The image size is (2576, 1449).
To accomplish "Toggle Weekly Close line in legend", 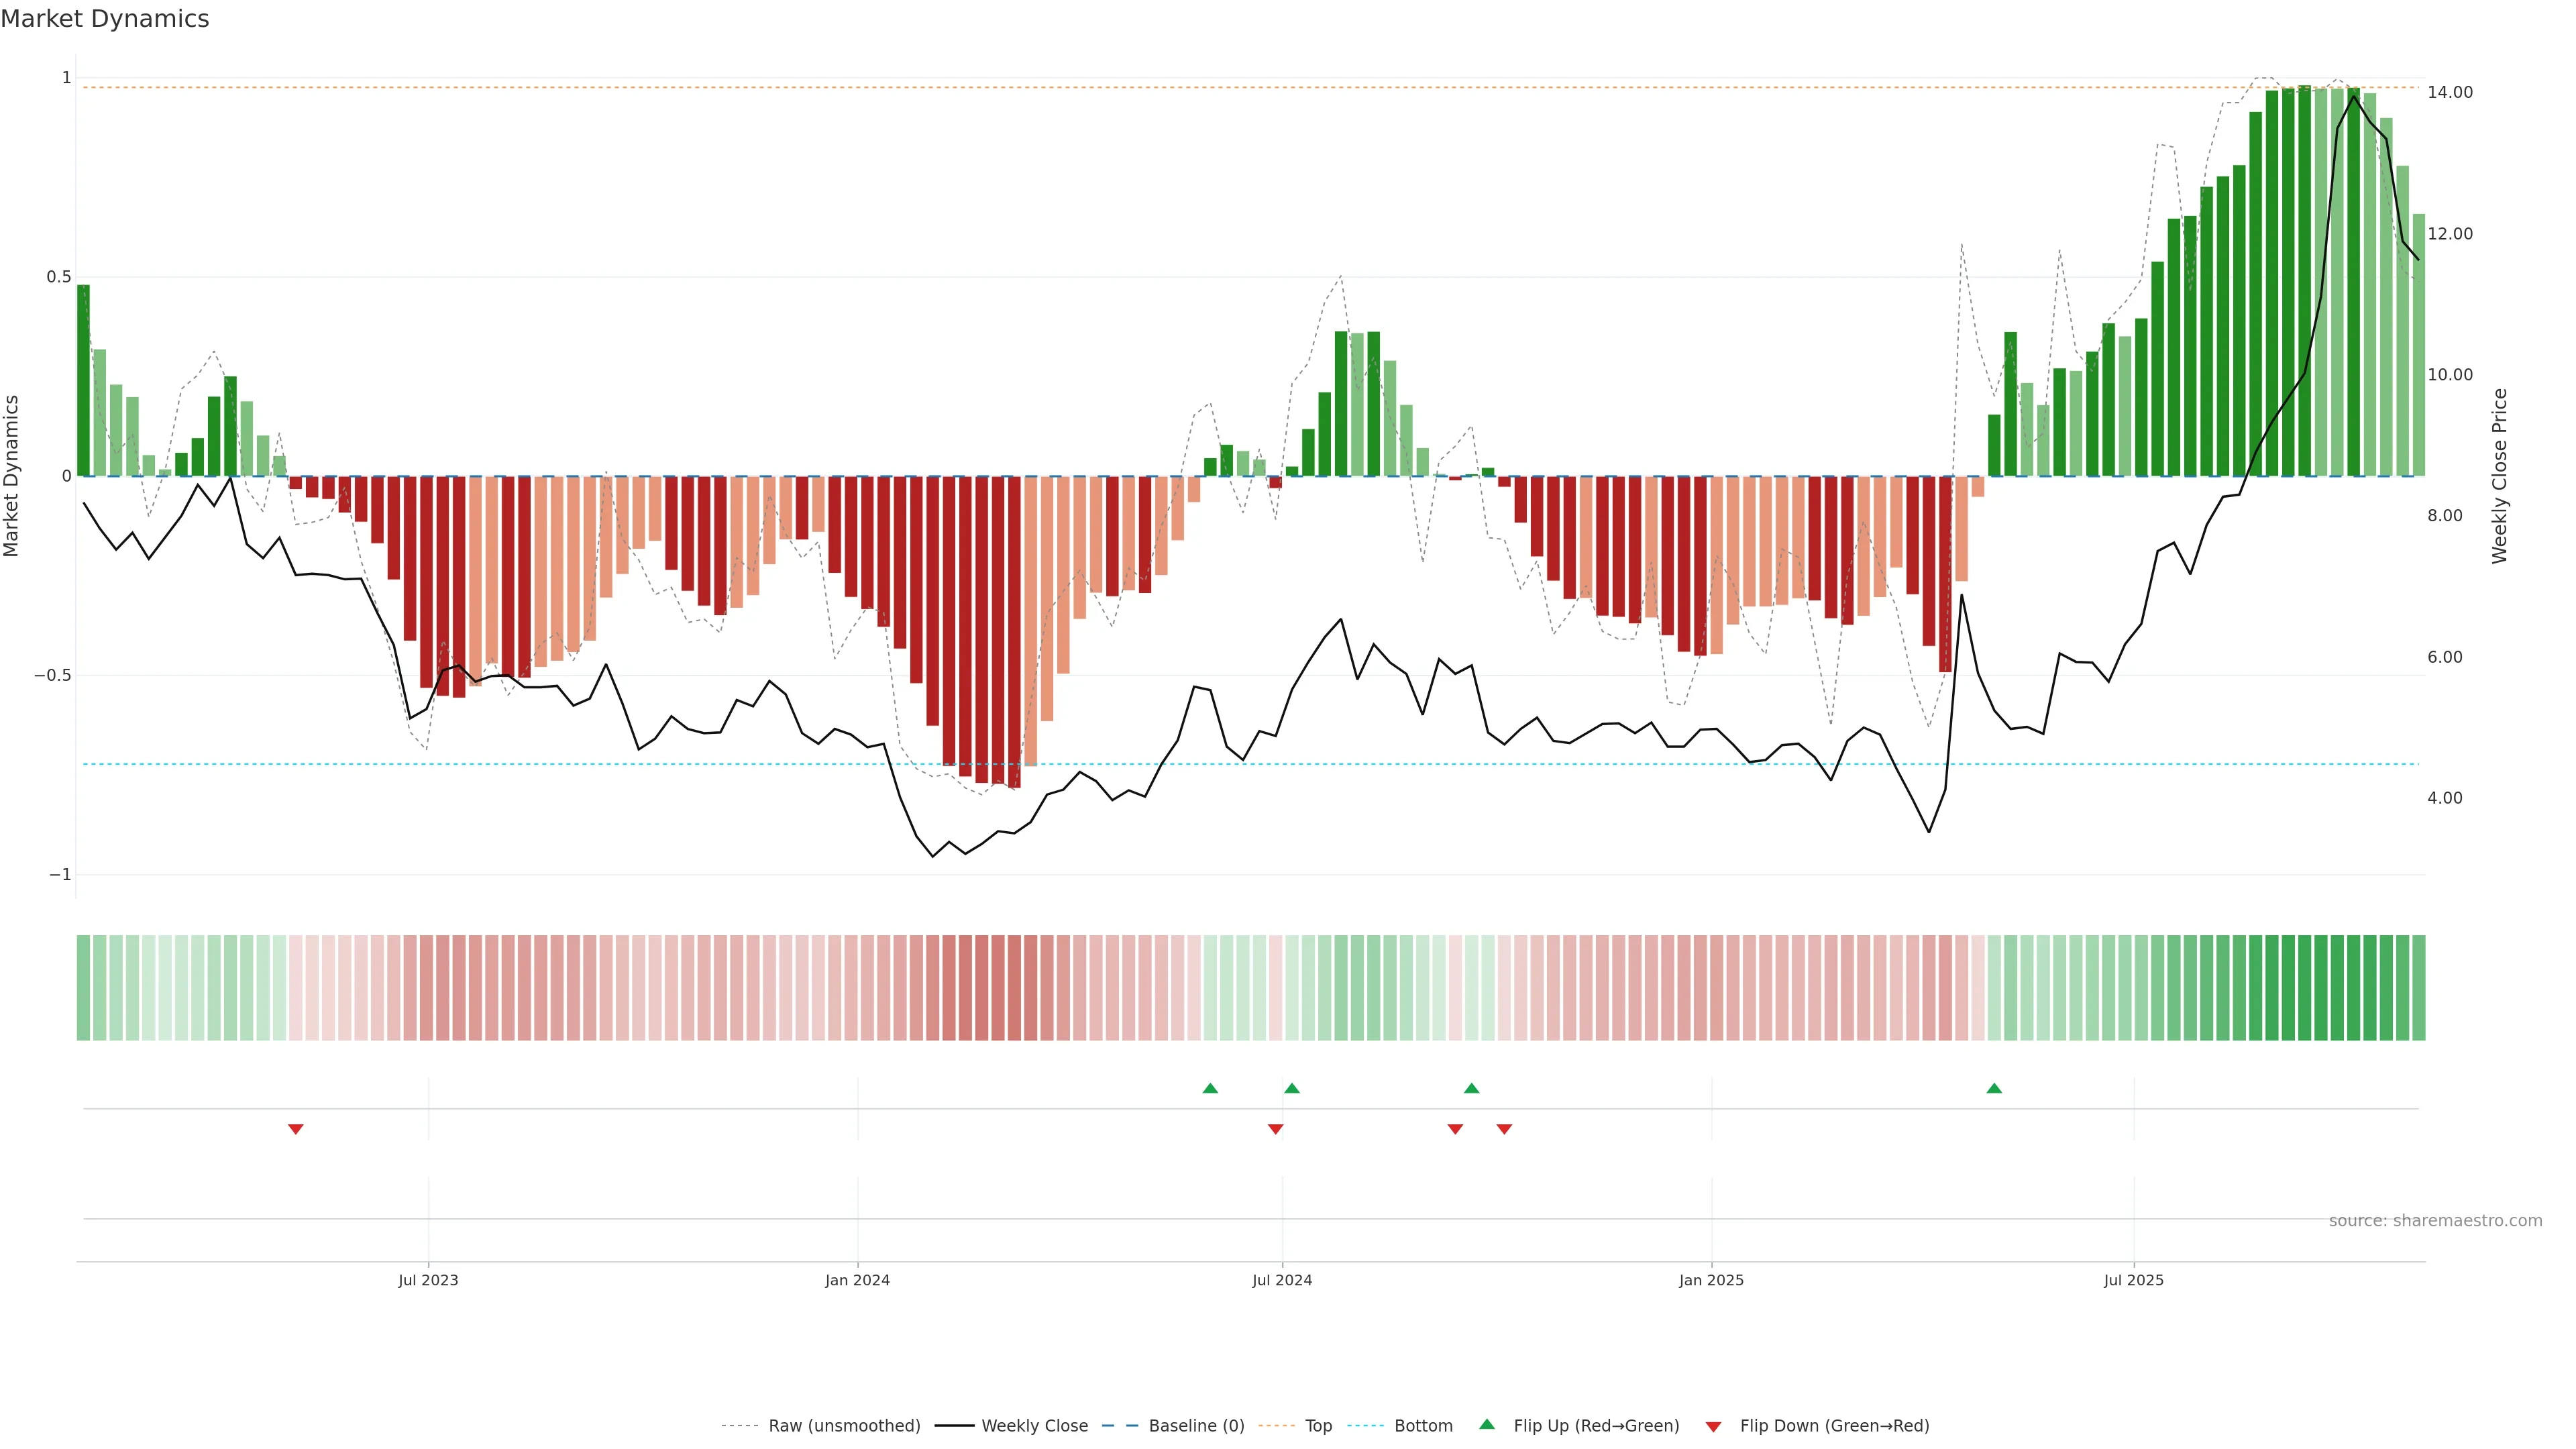I will [x=1034, y=1426].
